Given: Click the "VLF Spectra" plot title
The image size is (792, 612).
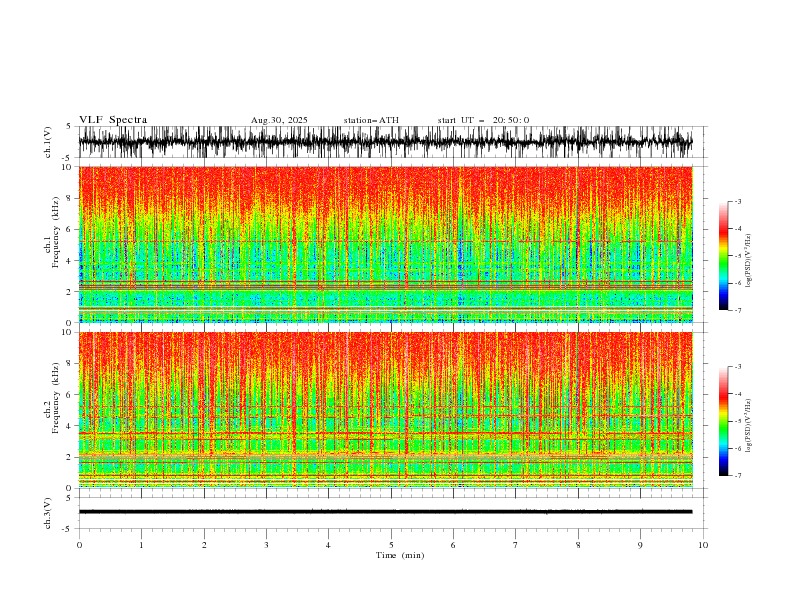Looking at the screenshot, I should tap(113, 120).
